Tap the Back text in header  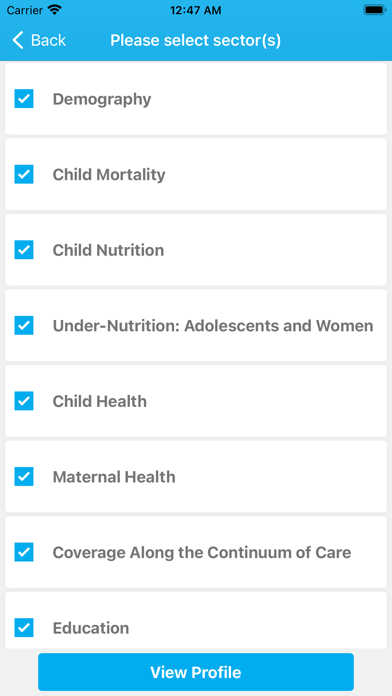(48, 40)
